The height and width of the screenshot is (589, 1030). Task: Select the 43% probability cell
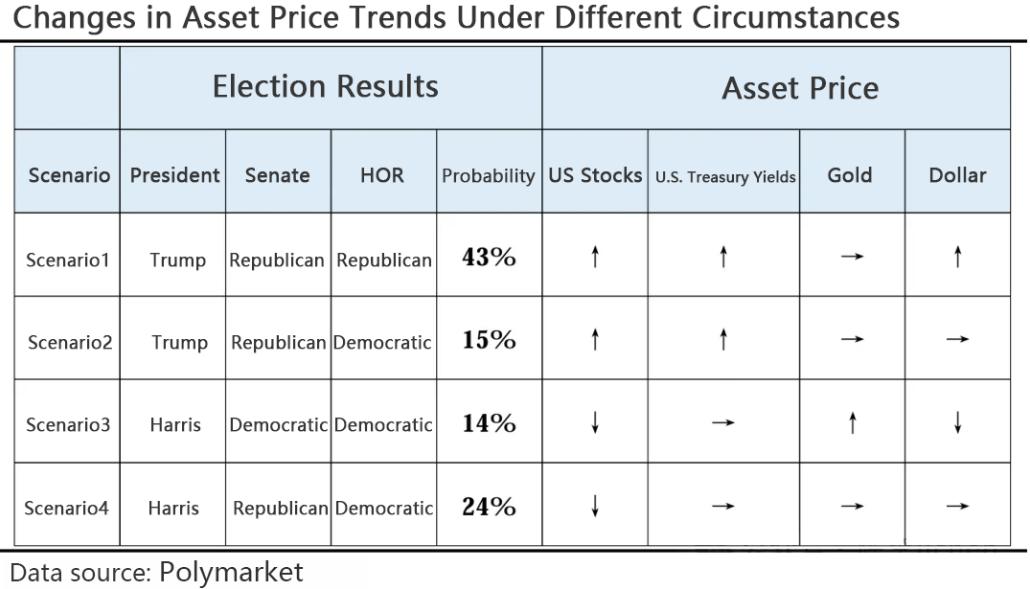(x=489, y=258)
